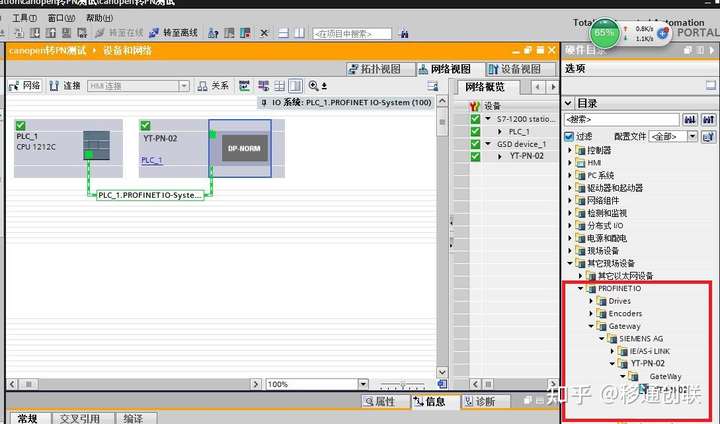Click the Network (网络) mode button
The image size is (720, 424).
(x=25, y=85)
